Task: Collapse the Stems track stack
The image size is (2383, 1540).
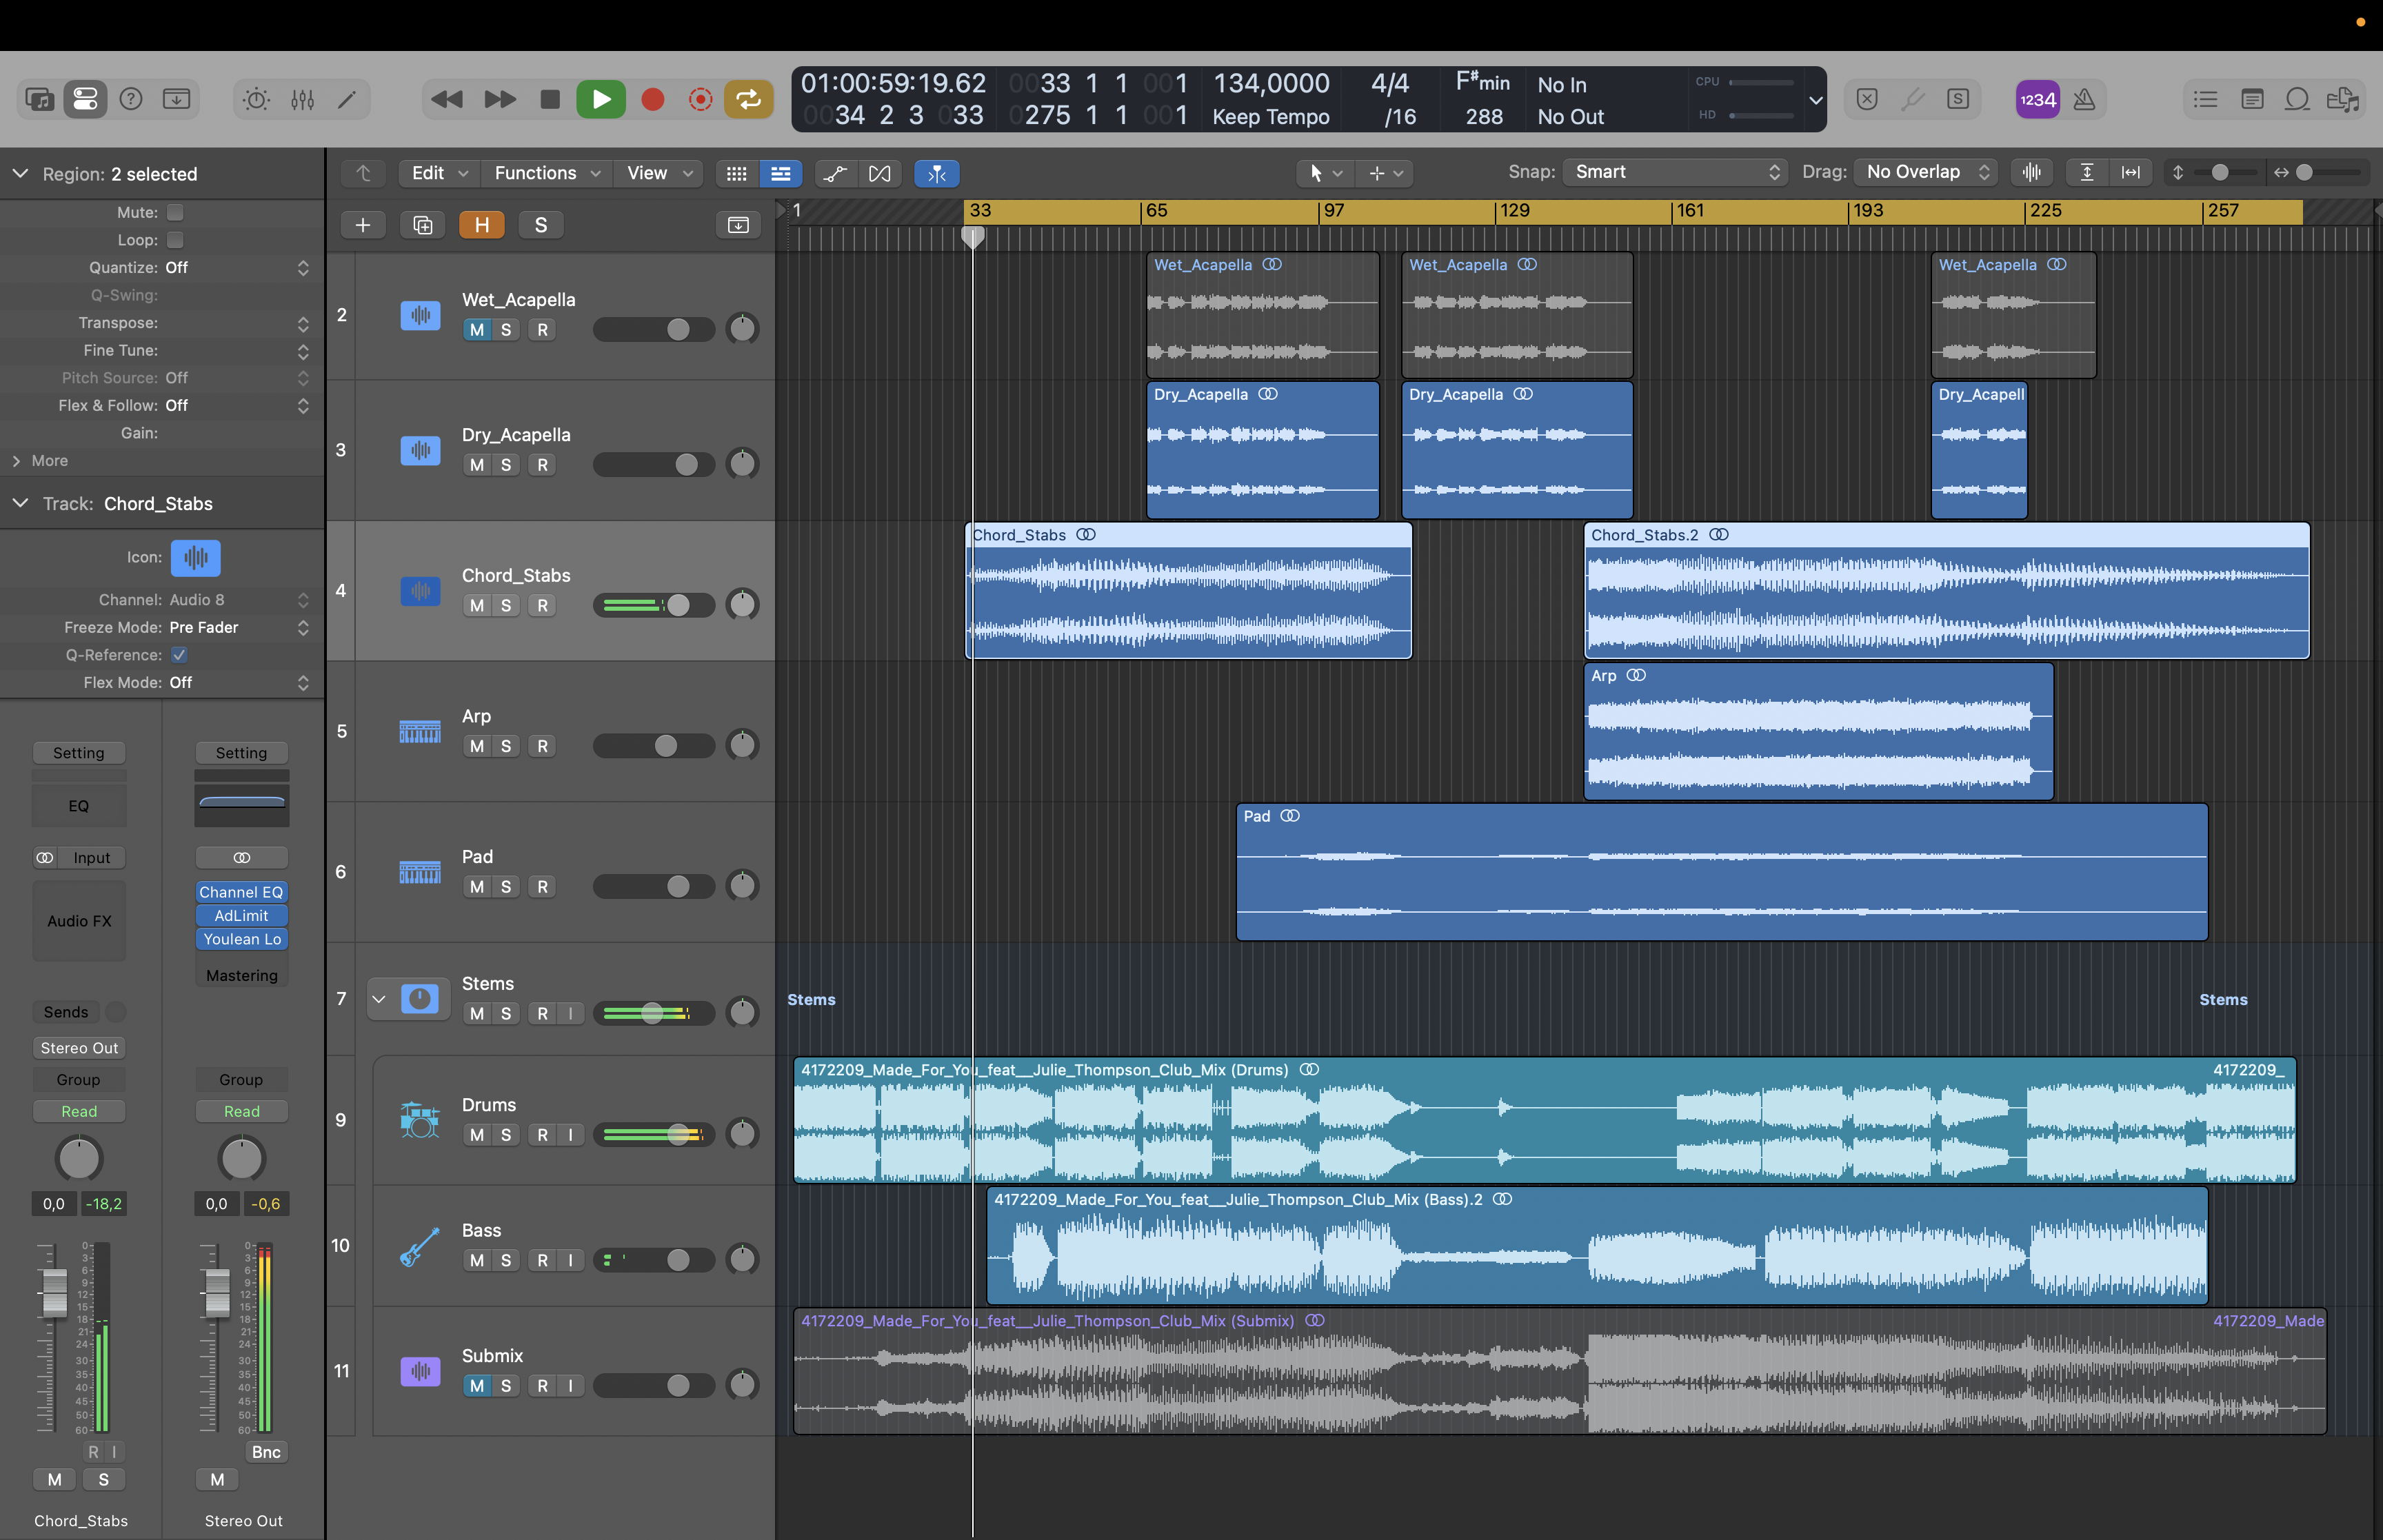Action: 379,998
